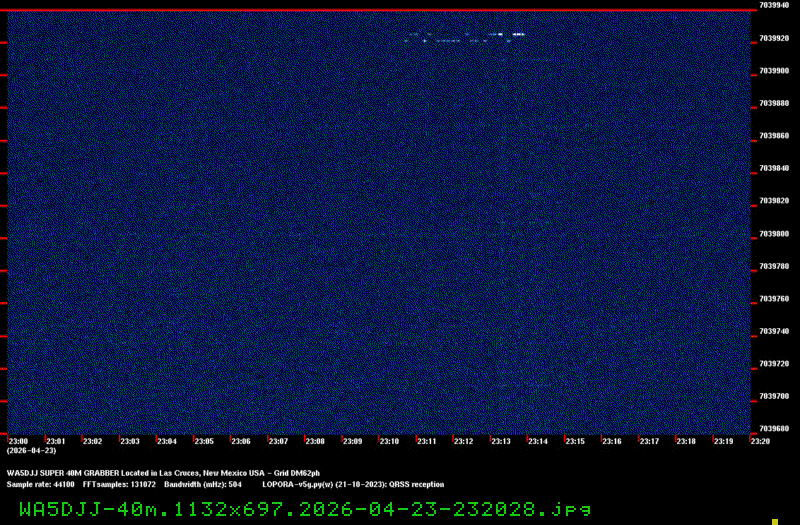
Task: Select the 'Sample rate: 44100' text
Action: click(x=40, y=484)
